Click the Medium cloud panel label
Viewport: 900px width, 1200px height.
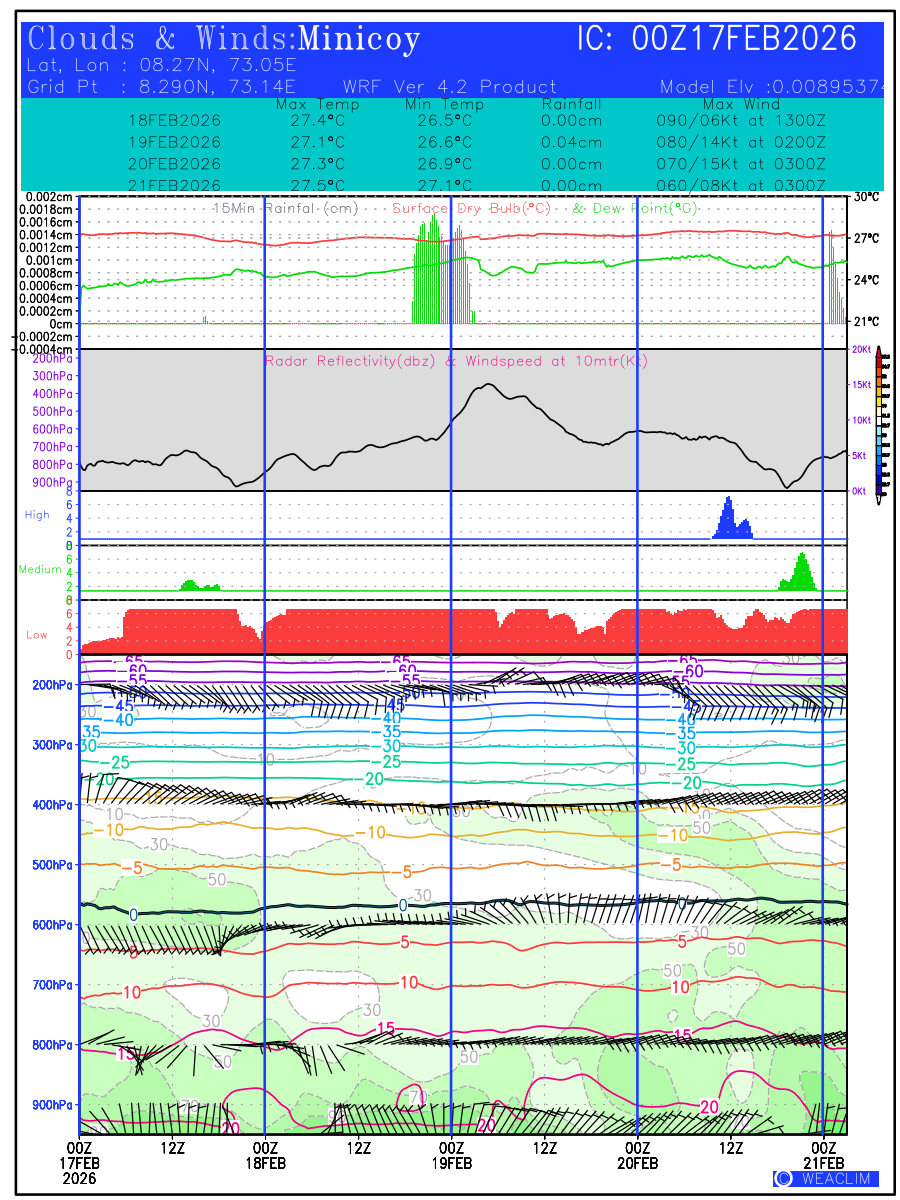[x=40, y=569]
